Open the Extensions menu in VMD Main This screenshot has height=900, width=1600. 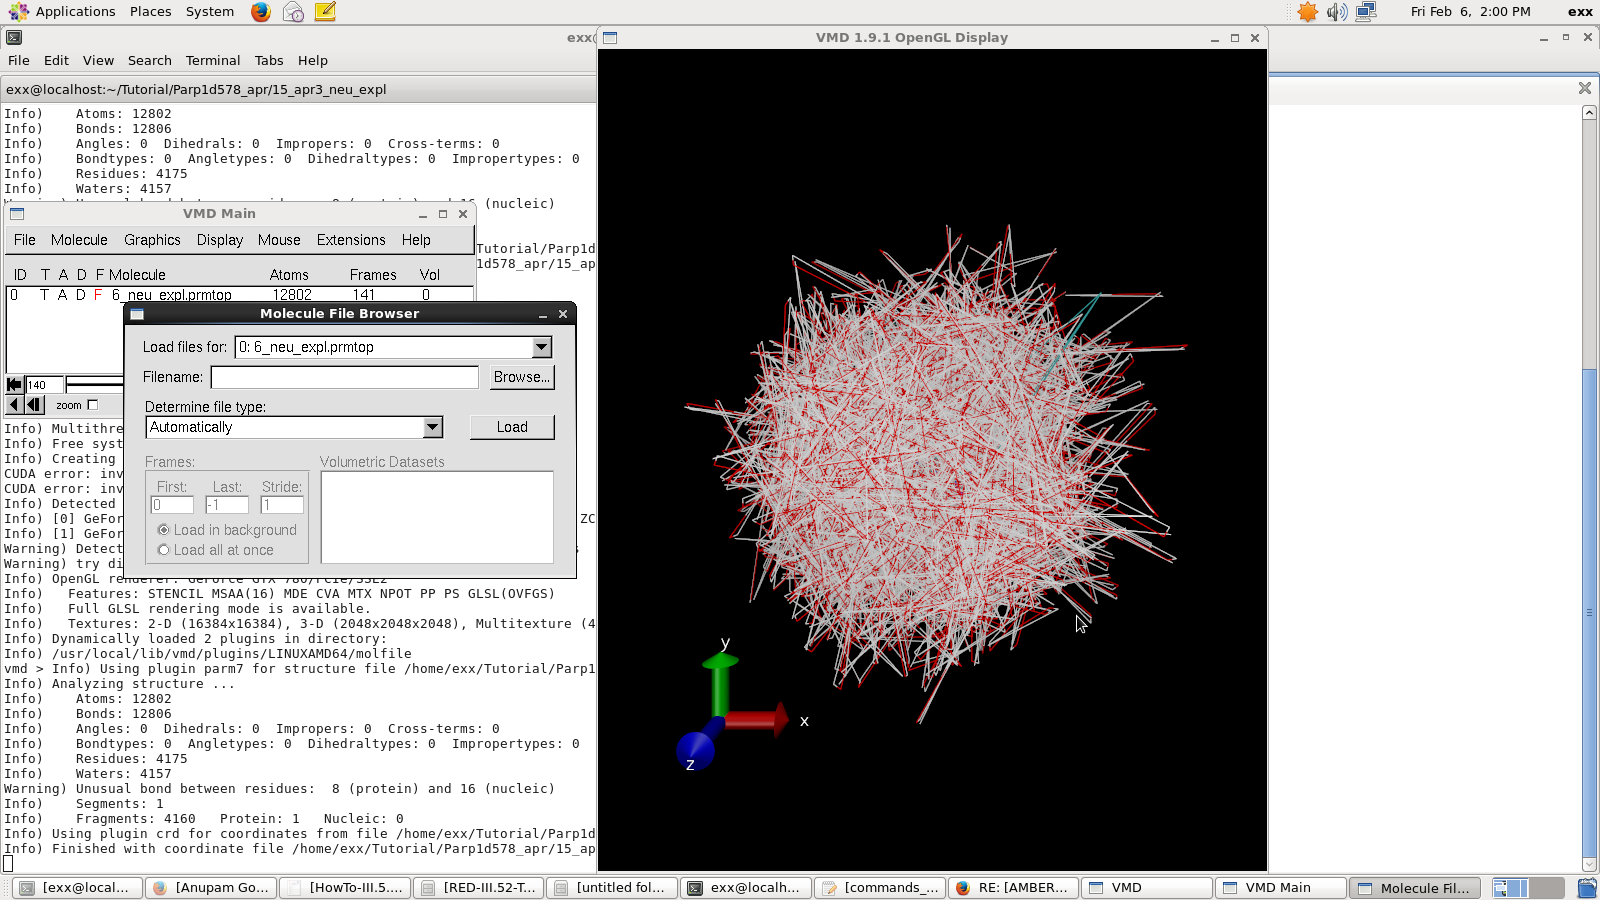pos(351,240)
